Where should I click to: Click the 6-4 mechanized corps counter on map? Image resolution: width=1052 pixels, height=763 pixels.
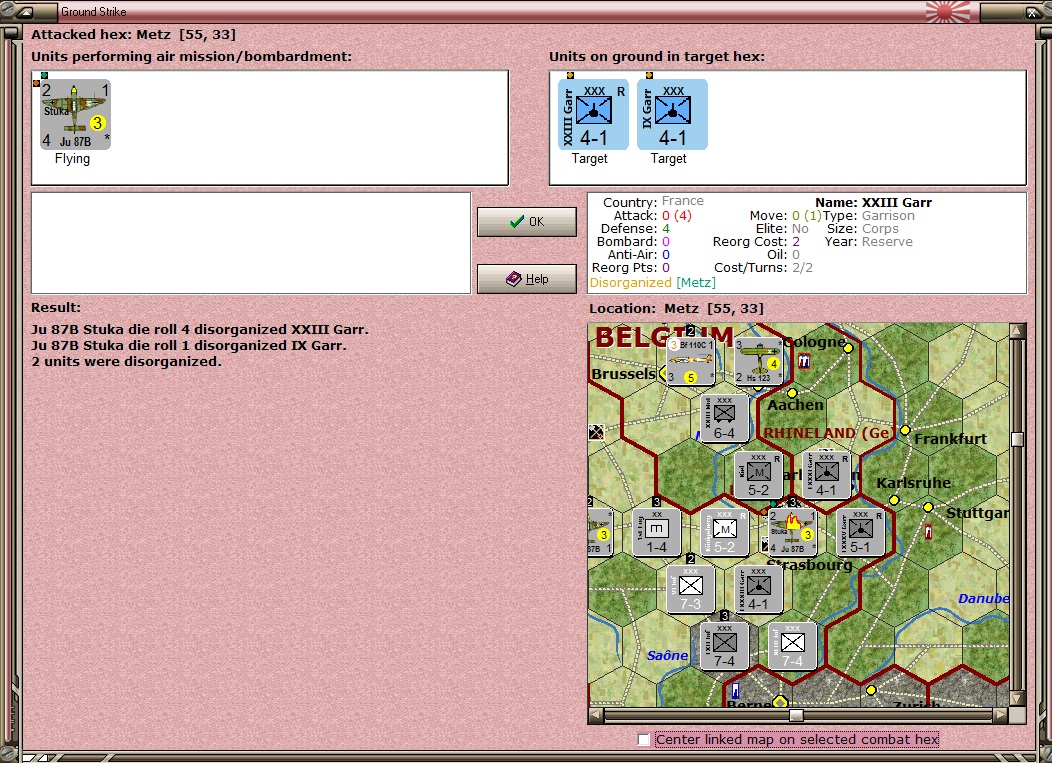[725, 418]
